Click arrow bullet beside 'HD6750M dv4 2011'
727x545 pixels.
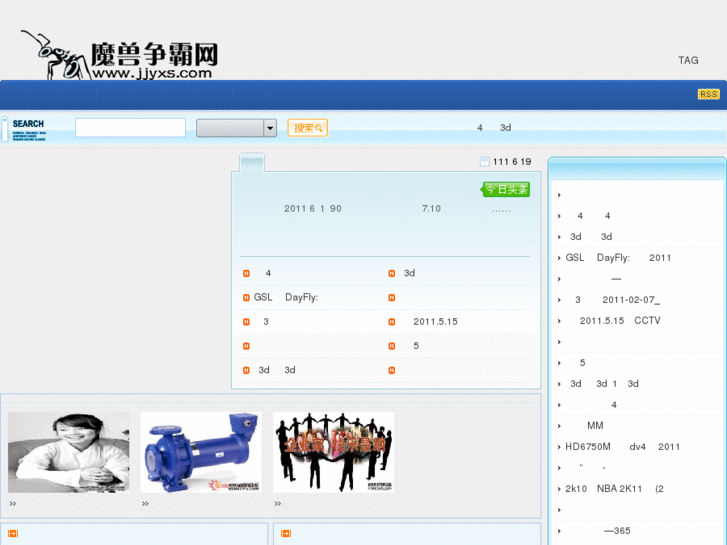point(559,447)
